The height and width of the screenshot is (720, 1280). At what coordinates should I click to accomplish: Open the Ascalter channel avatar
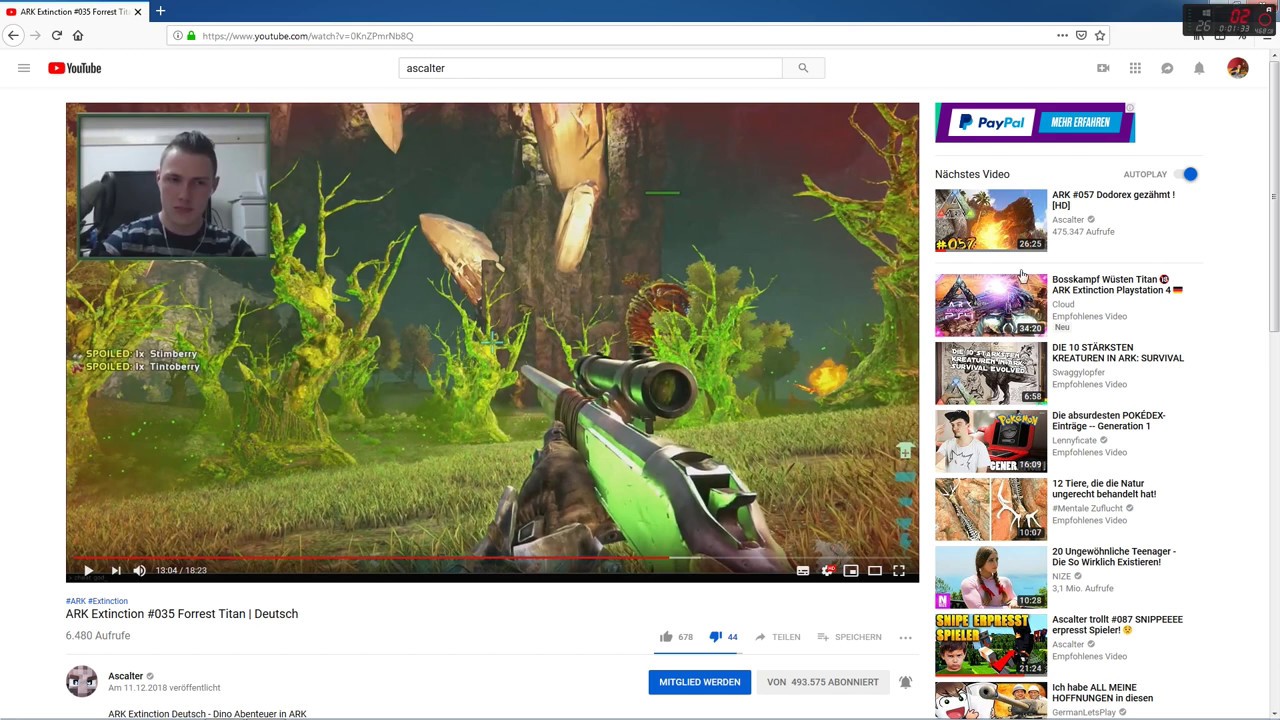coord(82,681)
